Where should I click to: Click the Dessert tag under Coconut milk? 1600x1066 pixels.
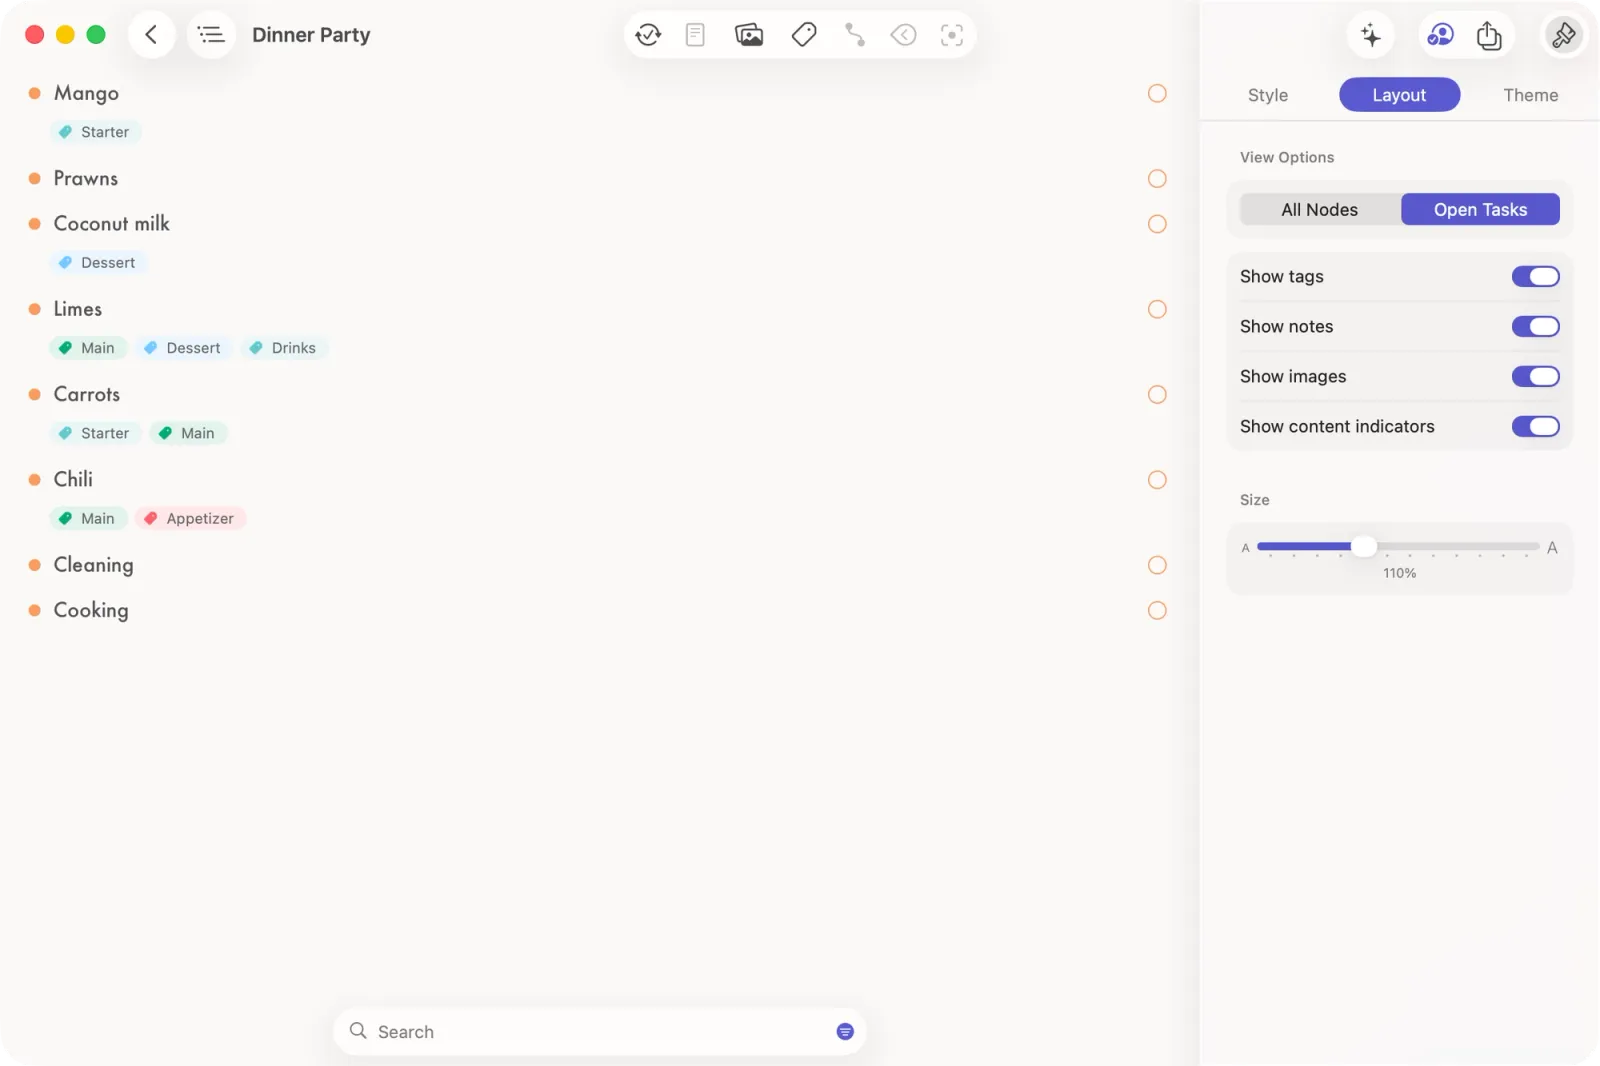coord(98,263)
